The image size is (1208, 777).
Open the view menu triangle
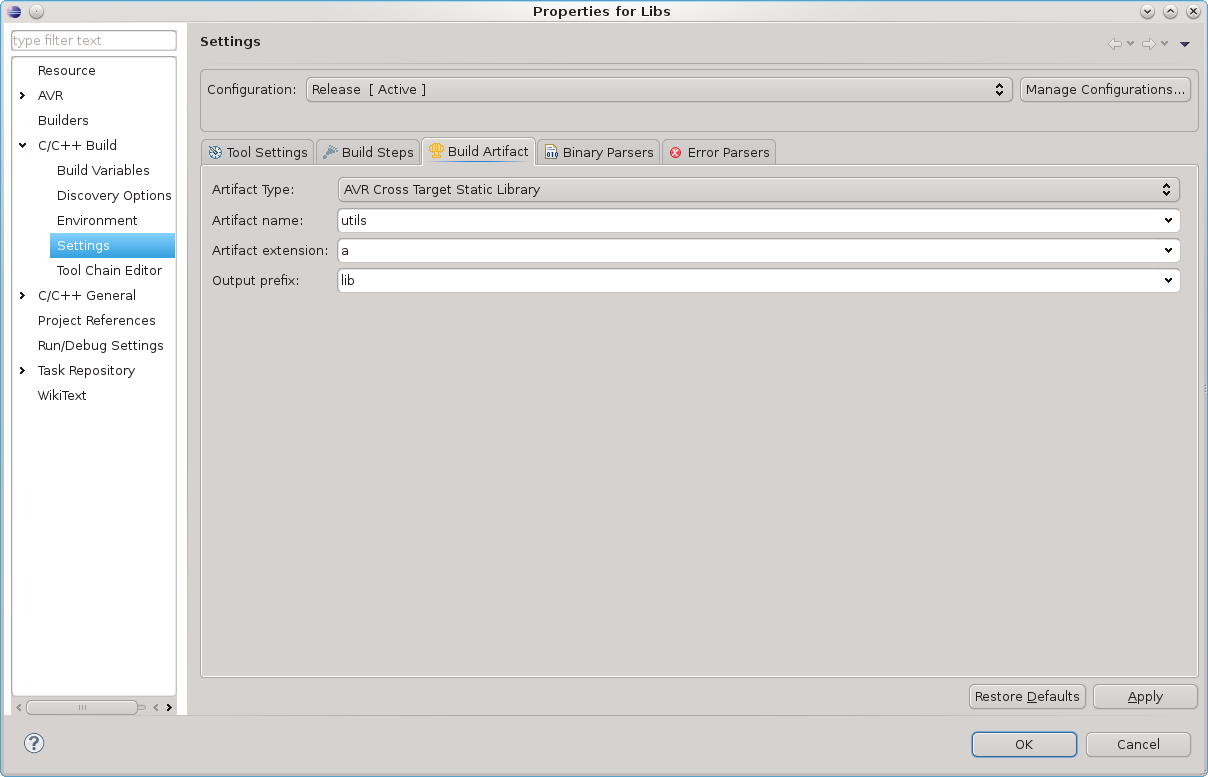[x=1184, y=44]
